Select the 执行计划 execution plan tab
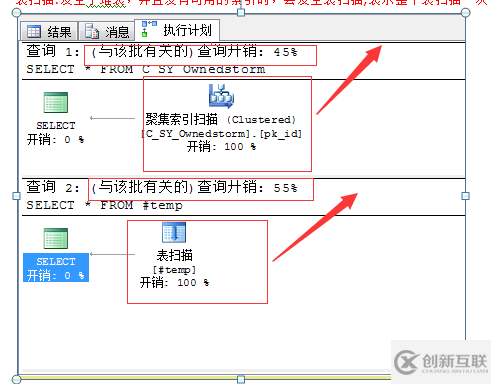This screenshot has width=491, height=384. [177, 30]
